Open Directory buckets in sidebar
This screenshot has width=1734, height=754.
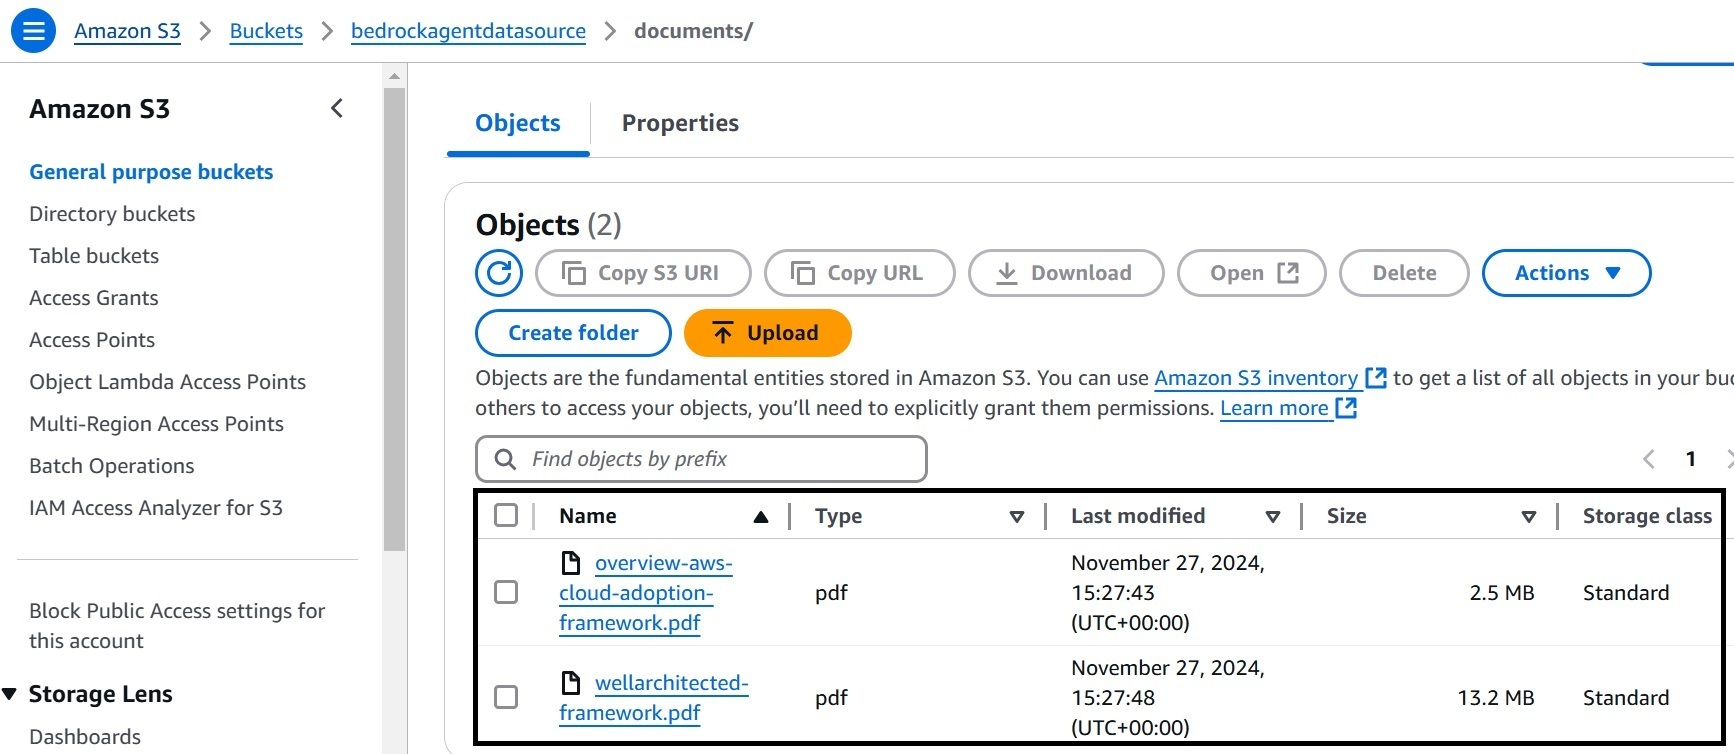click(x=112, y=214)
